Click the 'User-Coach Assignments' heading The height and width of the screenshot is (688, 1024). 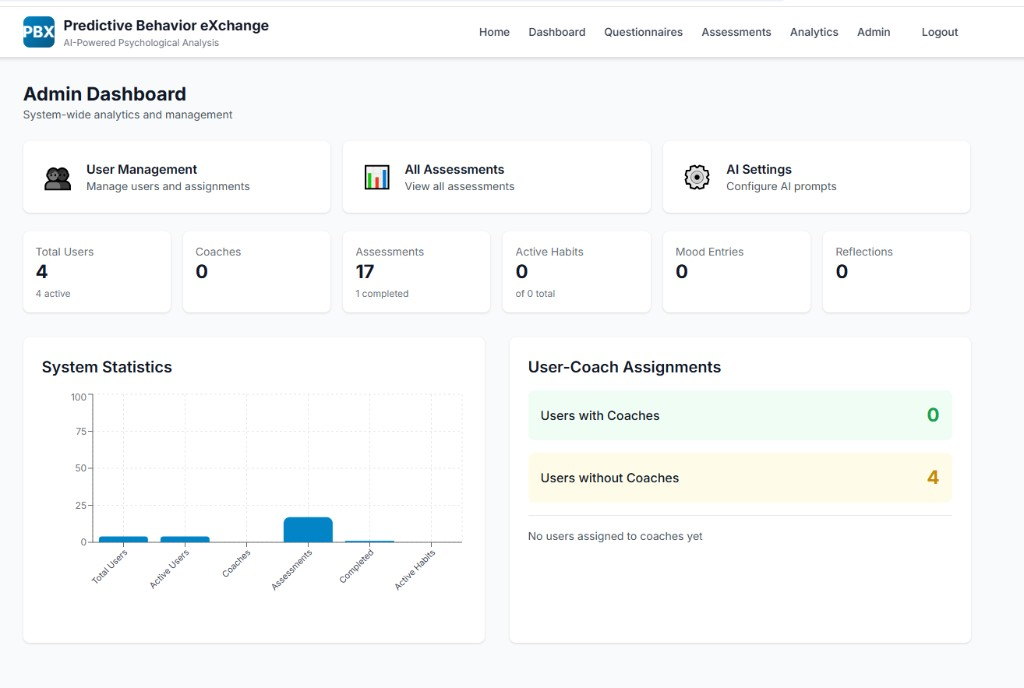tap(624, 367)
